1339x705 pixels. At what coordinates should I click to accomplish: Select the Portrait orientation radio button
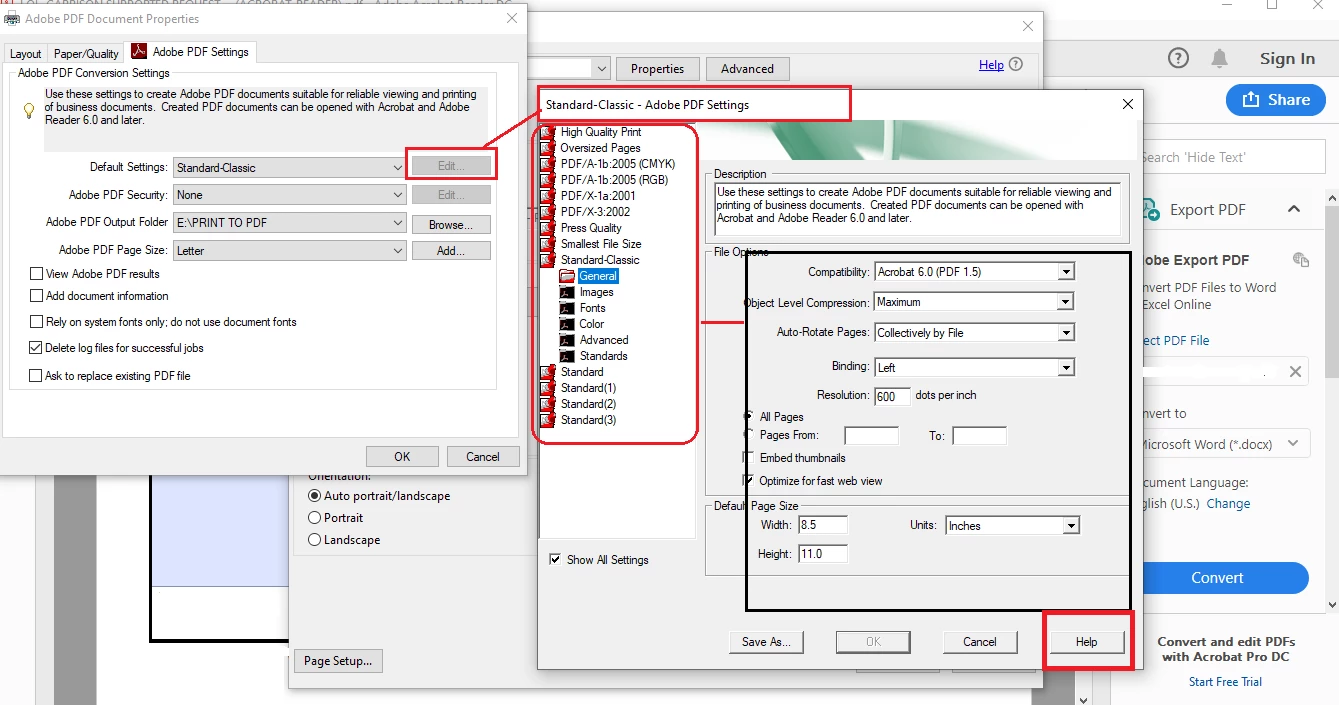click(315, 518)
